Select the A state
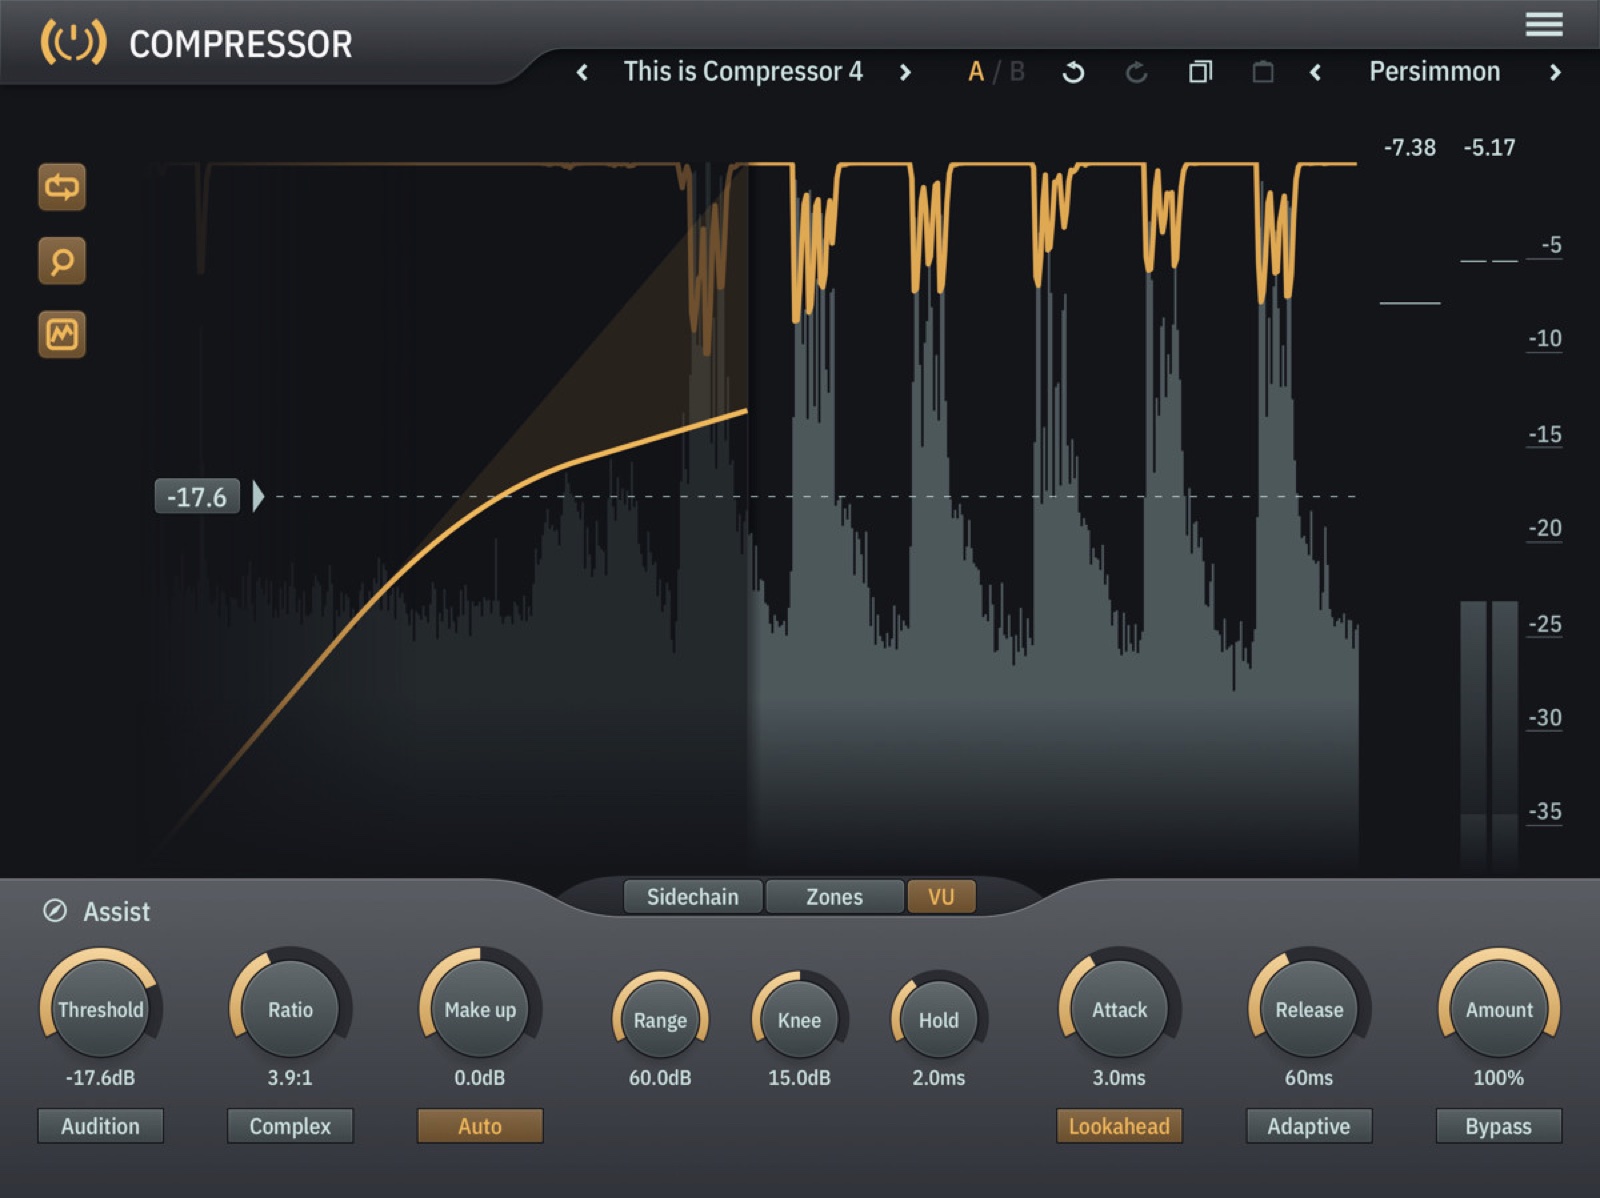This screenshot has height=1198, width=1600. click(976, 72)
